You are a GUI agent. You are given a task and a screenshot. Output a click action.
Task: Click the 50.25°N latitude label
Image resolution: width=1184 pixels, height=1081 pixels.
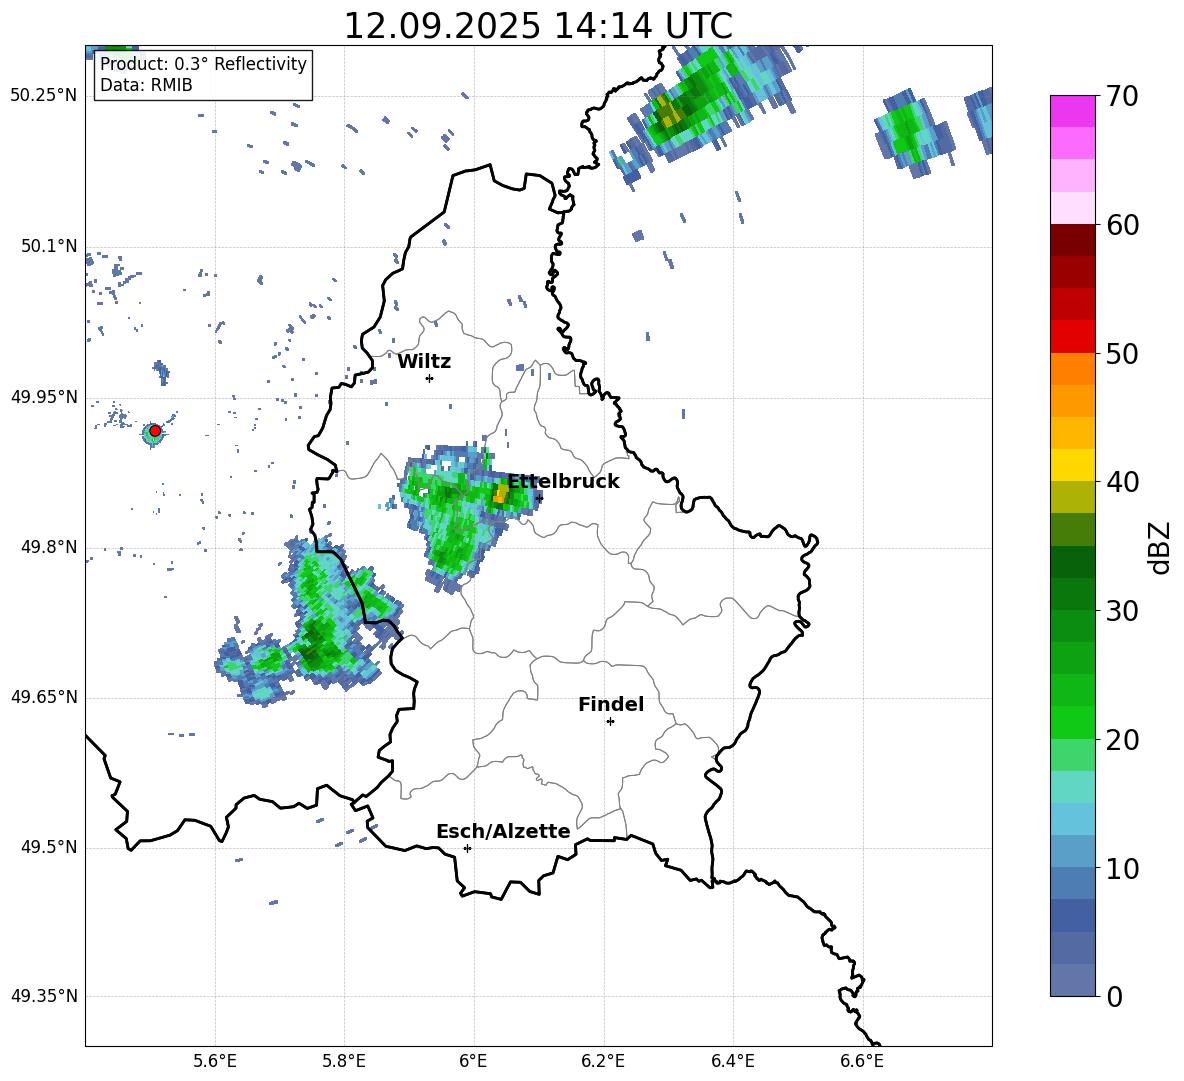coord(44,96)
